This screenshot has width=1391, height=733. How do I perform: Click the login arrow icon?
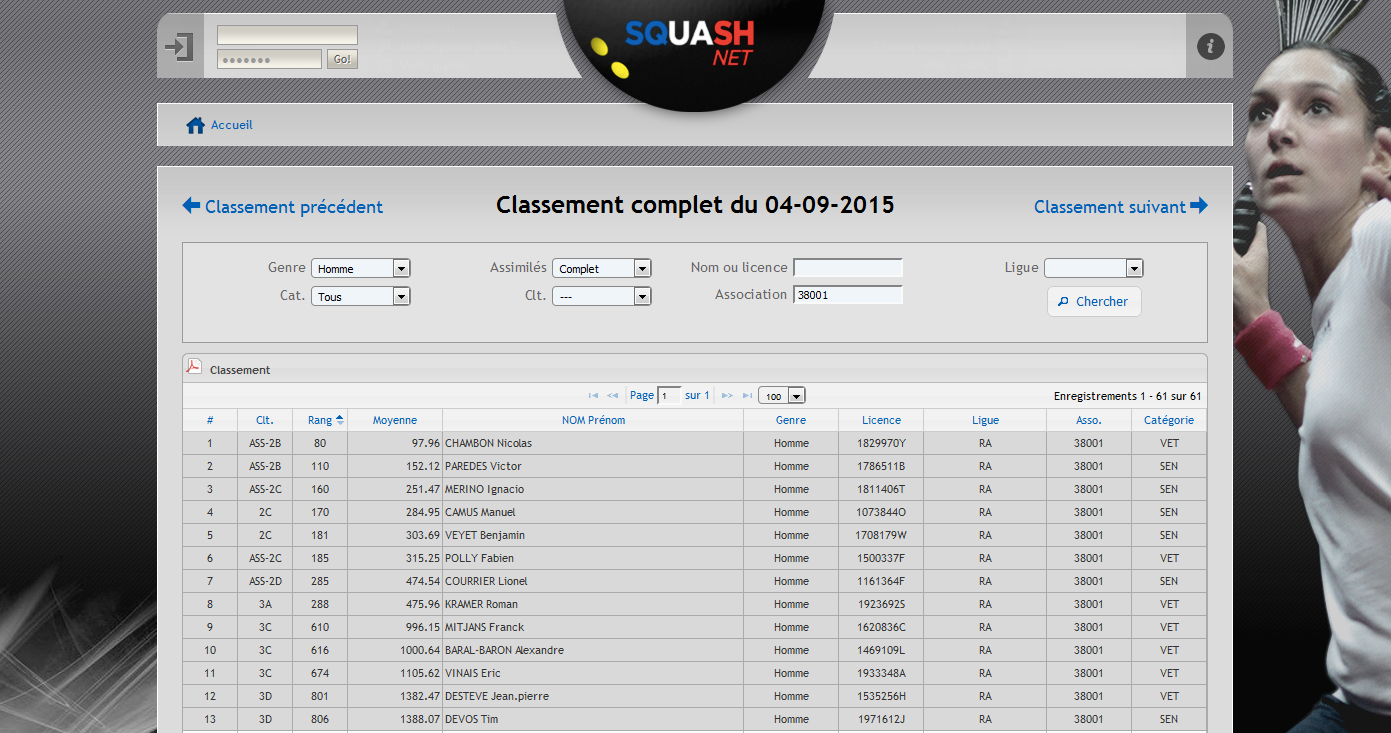179,46
